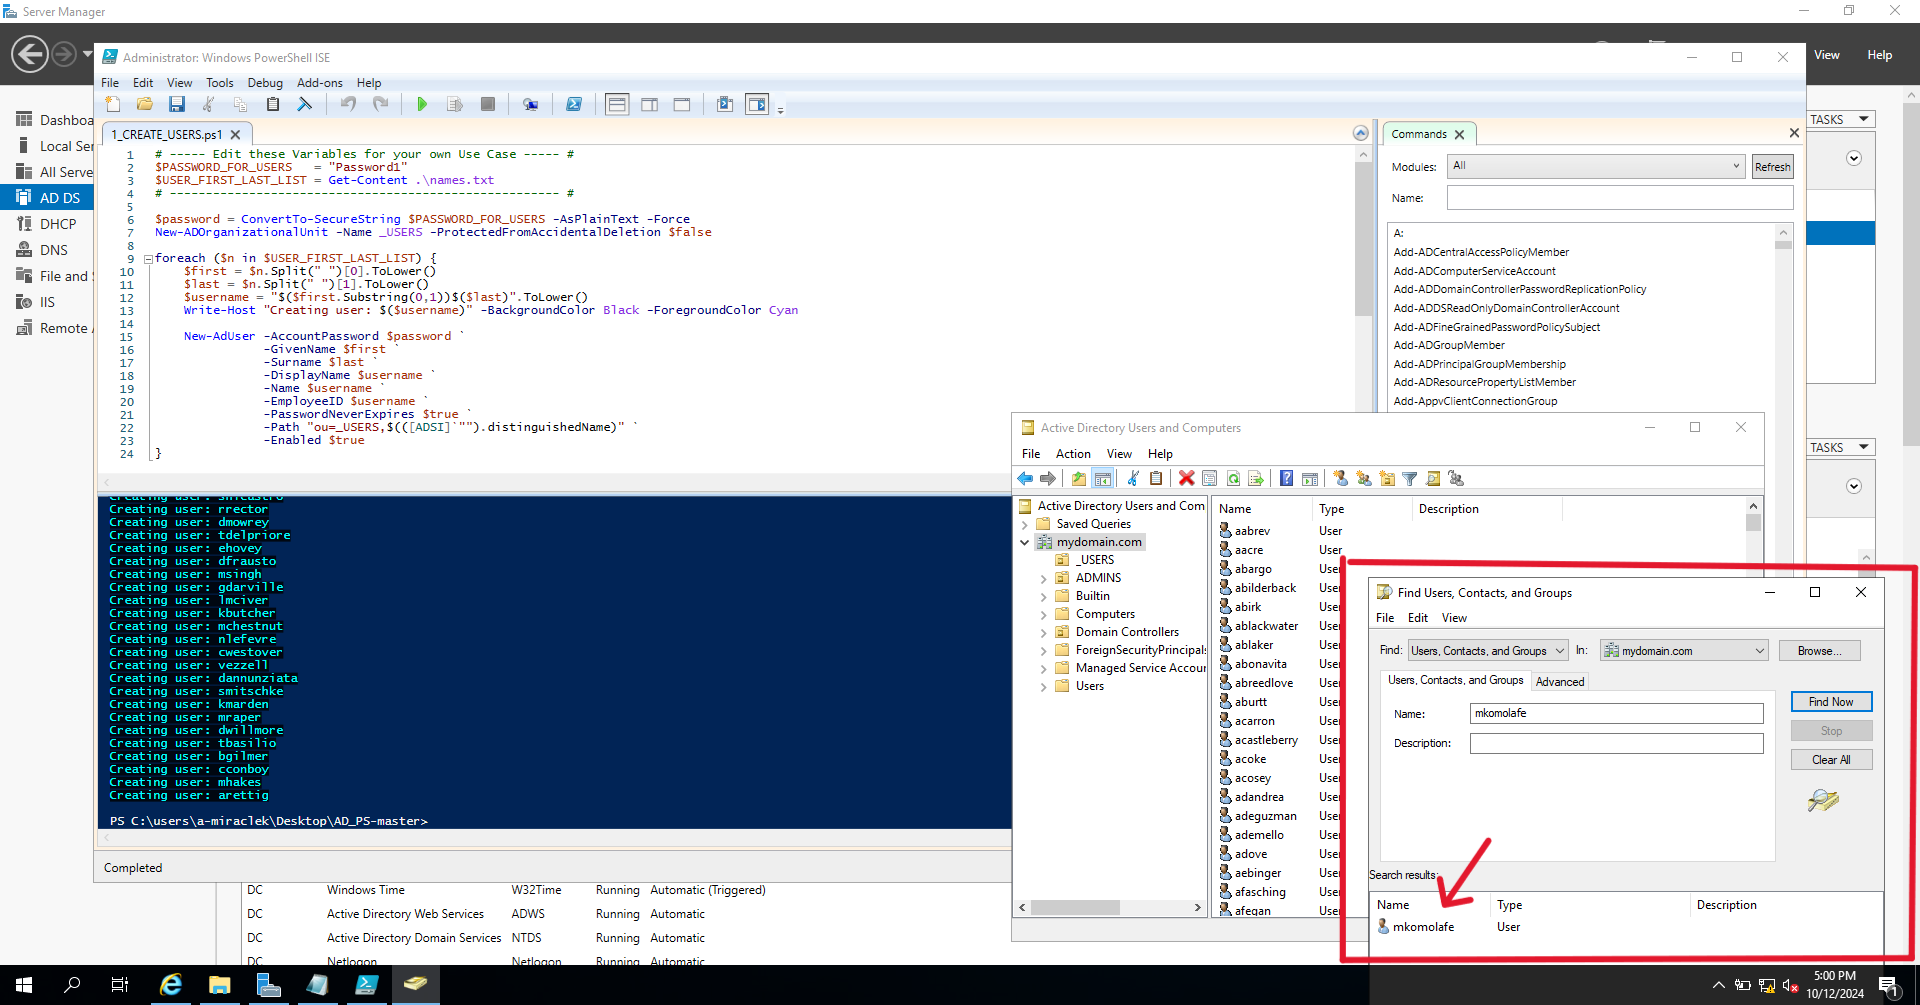Screen dimensions: 1920x1005
Task: Run the script using the green Run icon
Action: pos(422,104)
